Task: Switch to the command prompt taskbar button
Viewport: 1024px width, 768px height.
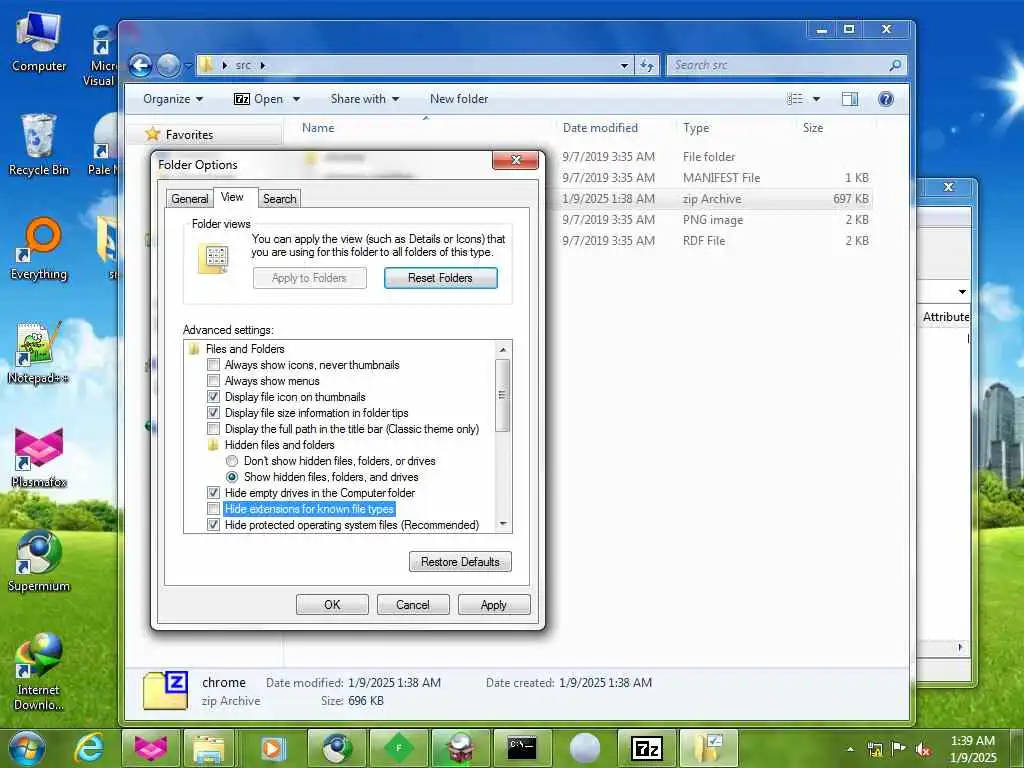Action: pos(522,748)
